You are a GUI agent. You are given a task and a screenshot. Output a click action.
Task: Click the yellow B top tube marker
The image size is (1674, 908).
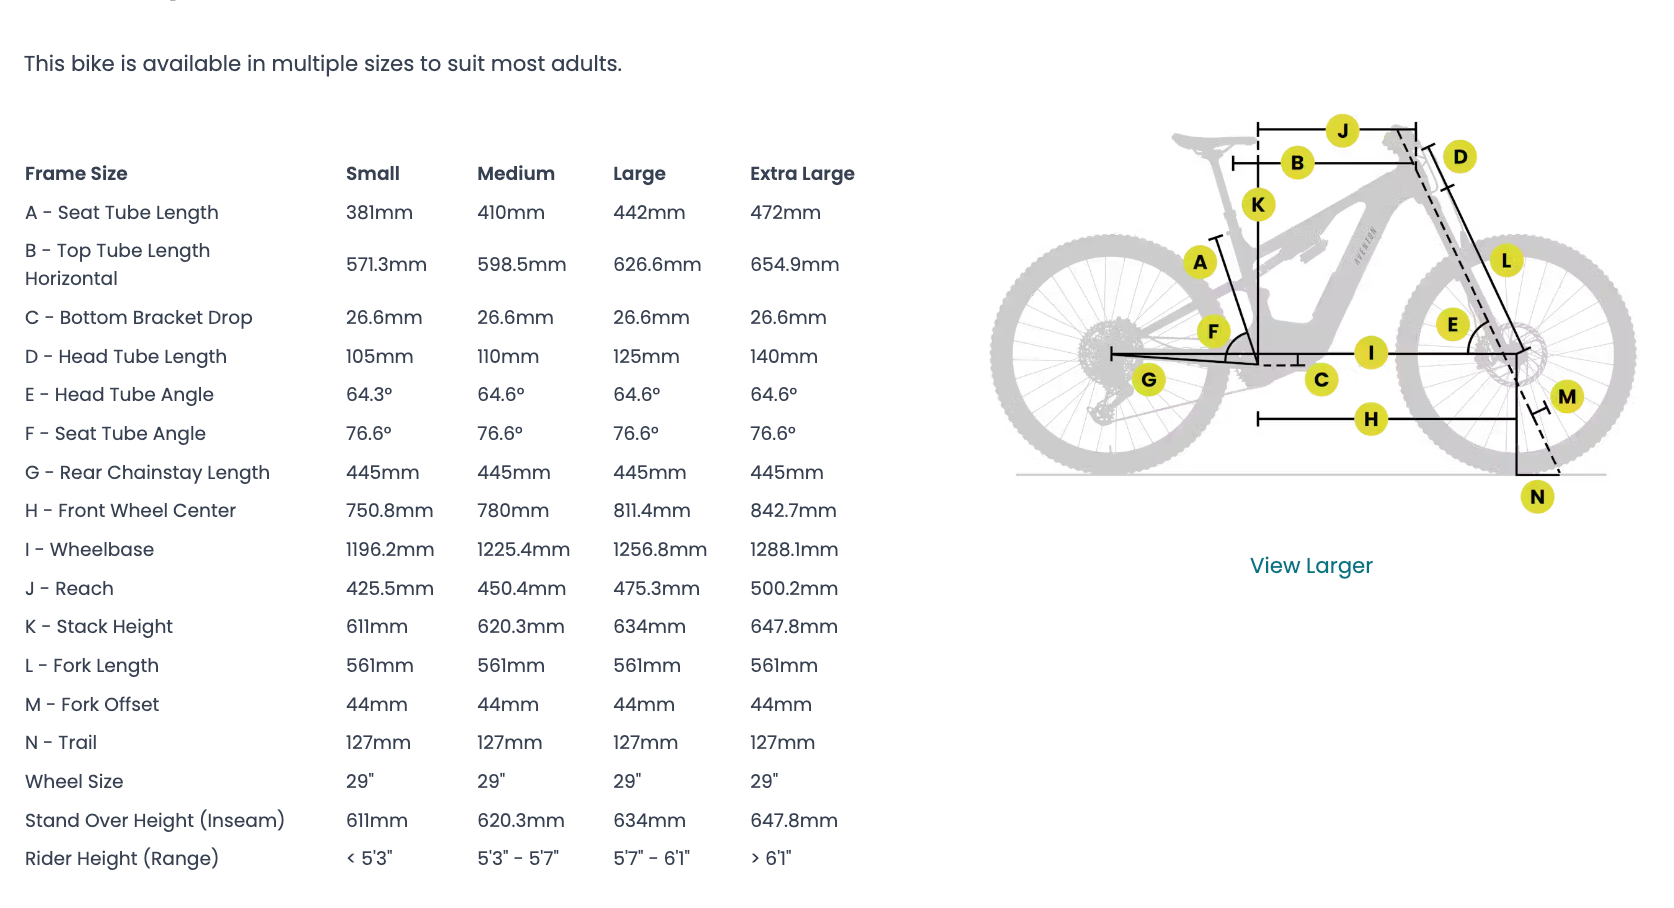1297,162
